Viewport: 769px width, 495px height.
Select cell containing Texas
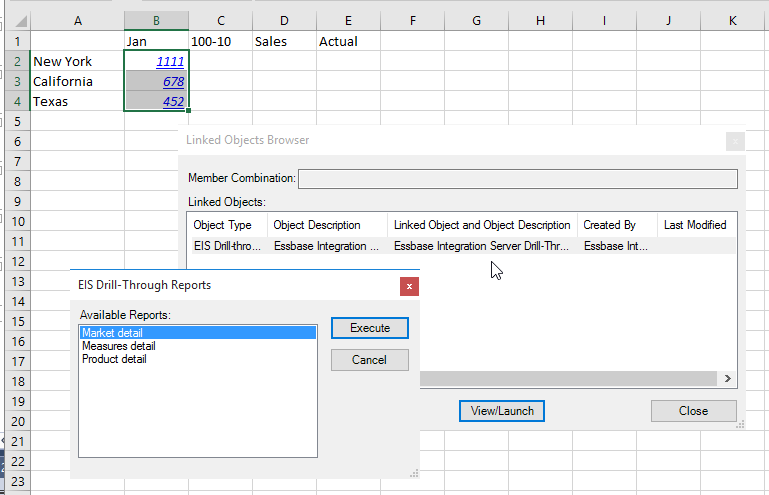click(x=77, y=102)
